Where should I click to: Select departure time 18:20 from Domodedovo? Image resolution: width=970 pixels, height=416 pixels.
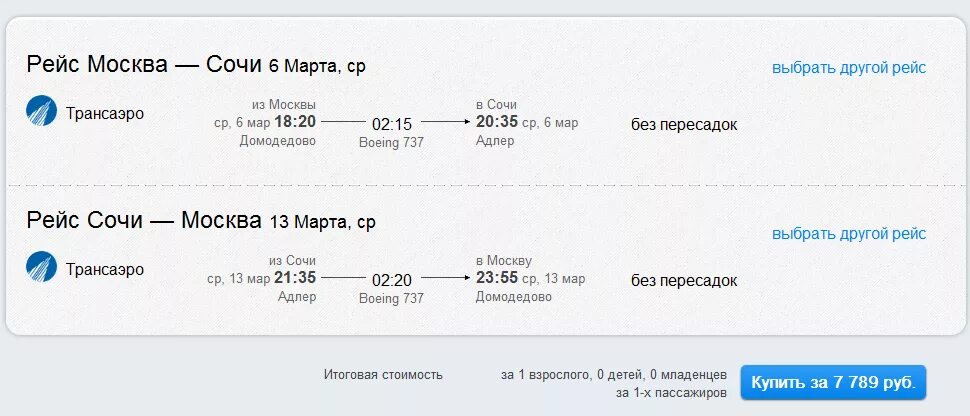[296, 122]
